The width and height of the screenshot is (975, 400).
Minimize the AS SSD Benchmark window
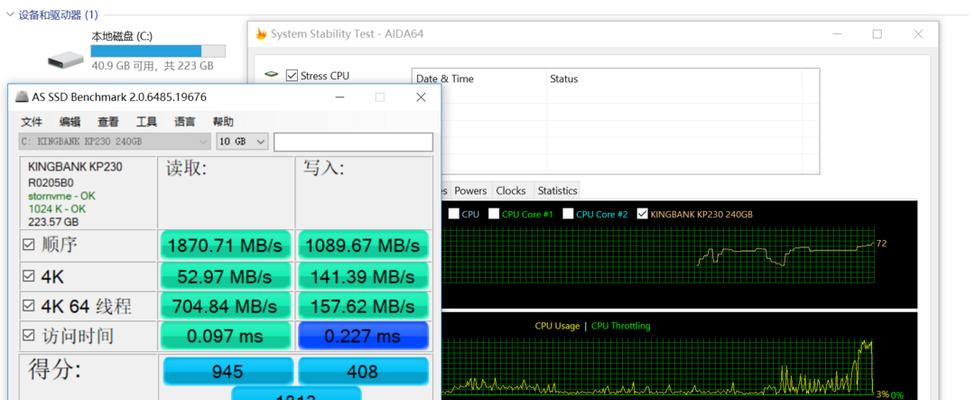tap(339, 97)
